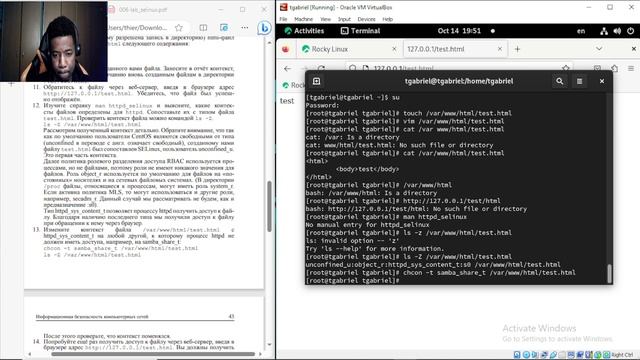Click the new tab icon in terminal header

click(x=316, y=81)
